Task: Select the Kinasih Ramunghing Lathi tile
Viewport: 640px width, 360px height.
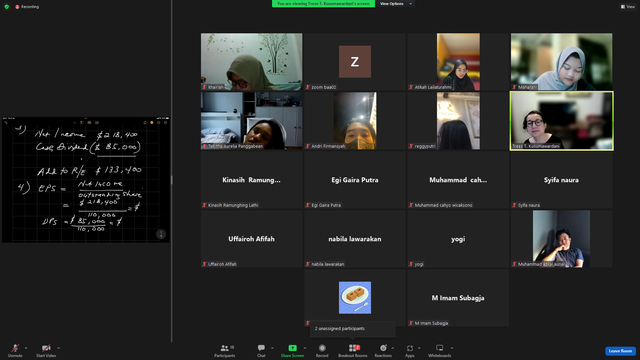Action: (x=251, y=180)
